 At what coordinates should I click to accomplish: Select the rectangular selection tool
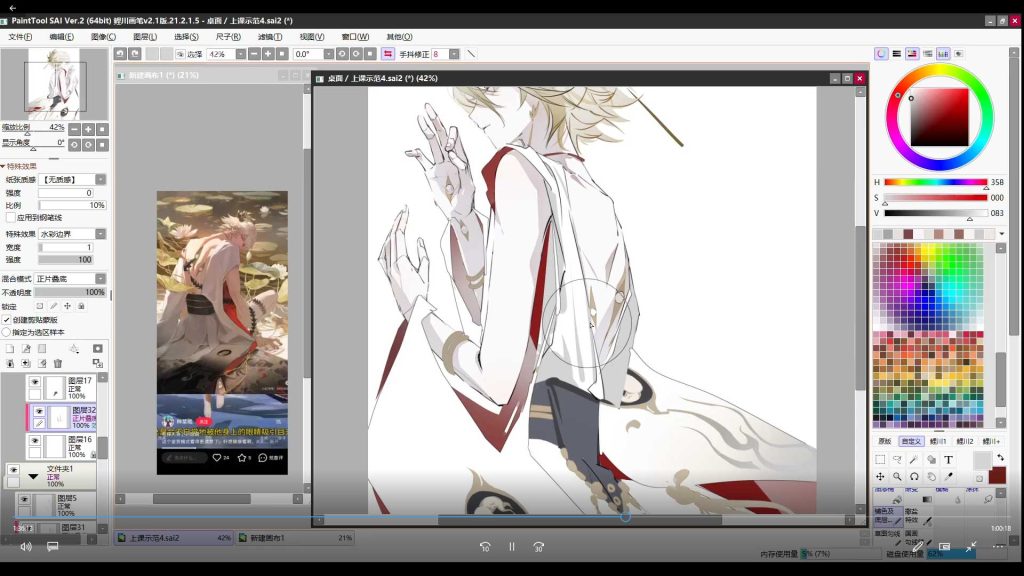click(880, 460)
